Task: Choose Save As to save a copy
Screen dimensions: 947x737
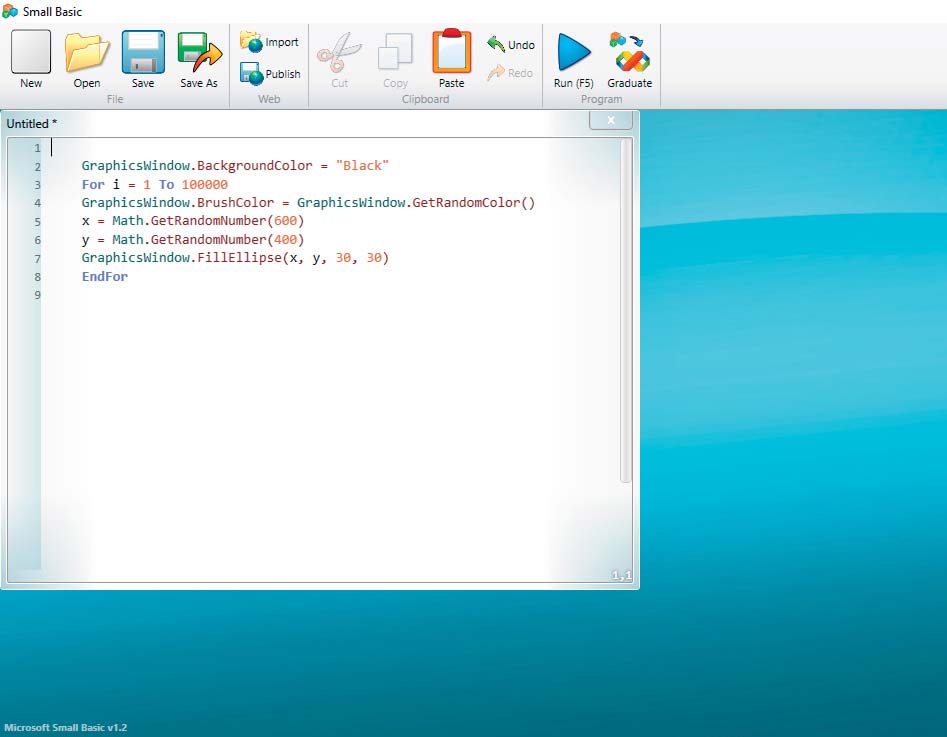Action: click(199, 59)
